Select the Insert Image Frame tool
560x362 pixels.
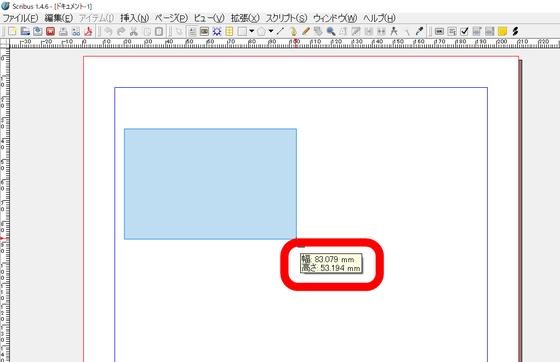click(204, 31)
